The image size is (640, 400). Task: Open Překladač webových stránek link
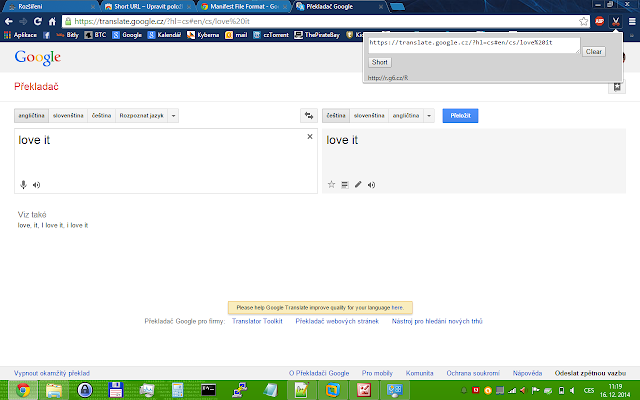click(337, 321)
